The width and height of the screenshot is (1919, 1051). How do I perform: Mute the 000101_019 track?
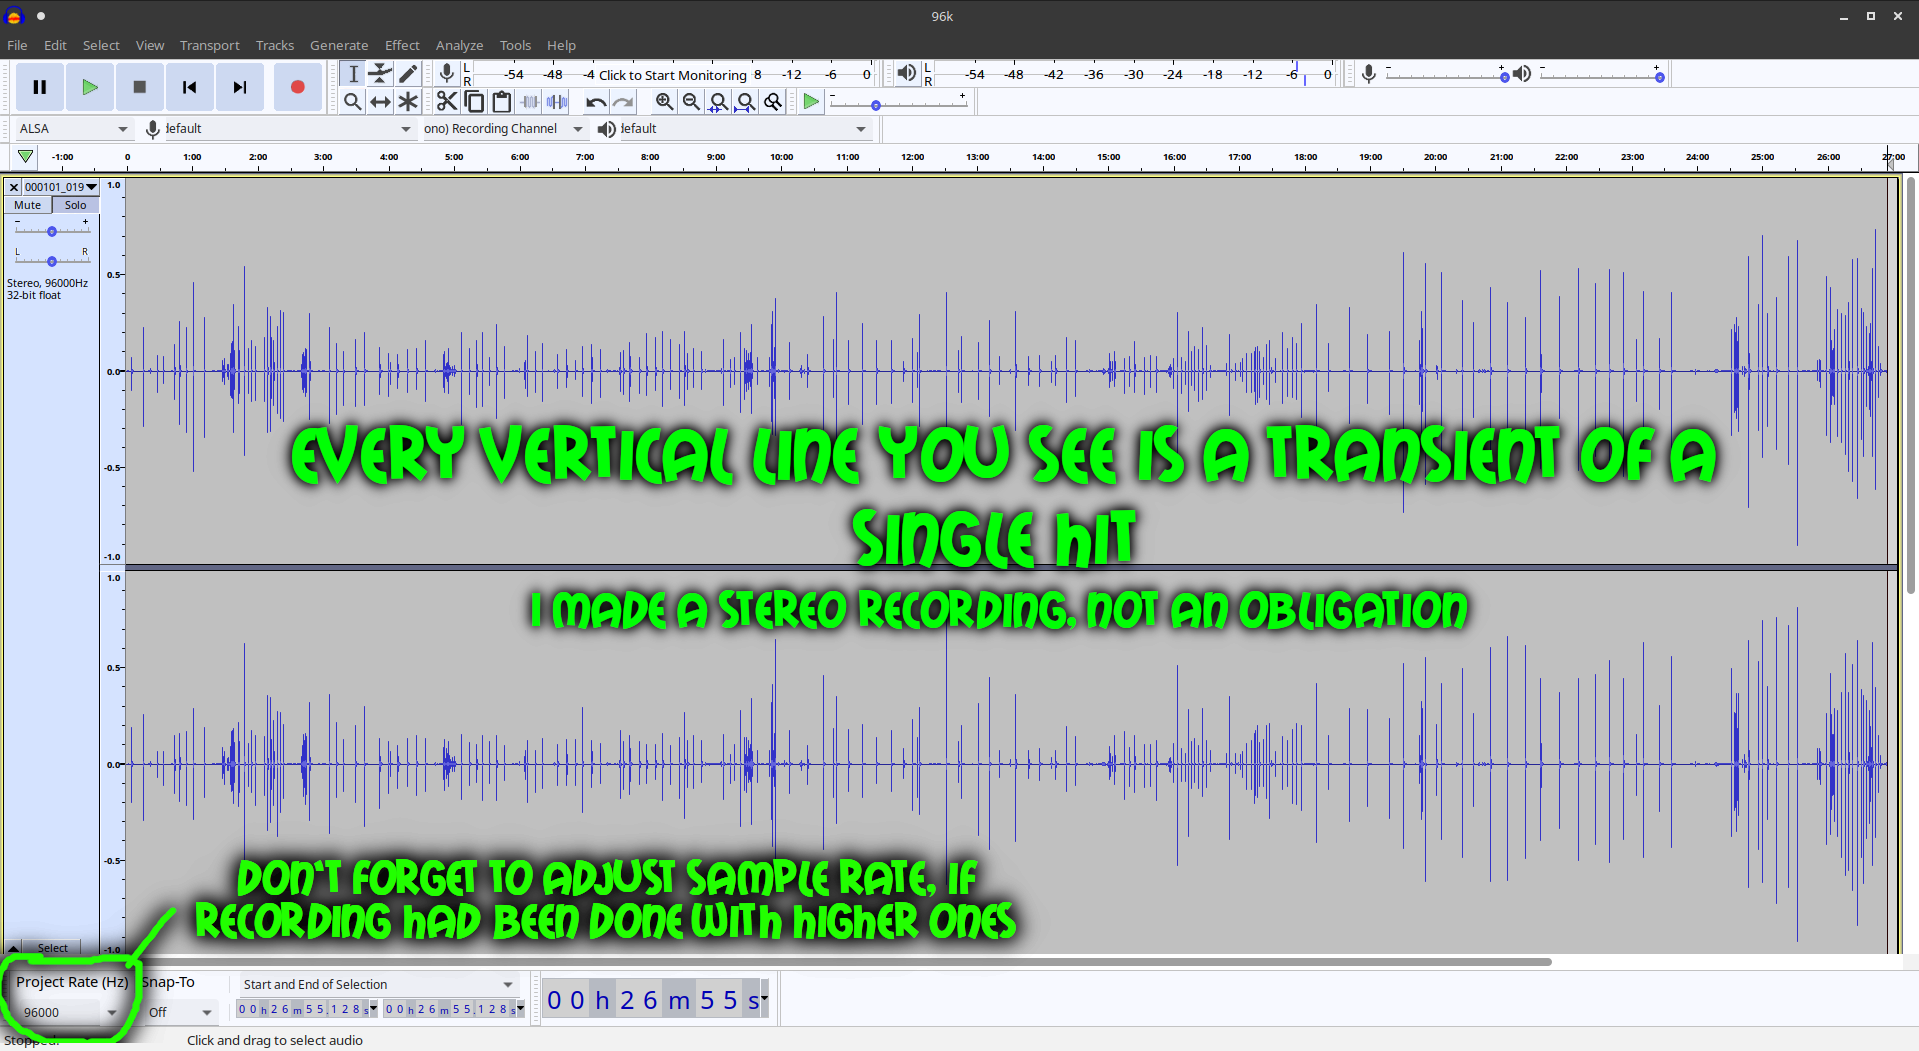pyautogui.click(x=27, y=205)
